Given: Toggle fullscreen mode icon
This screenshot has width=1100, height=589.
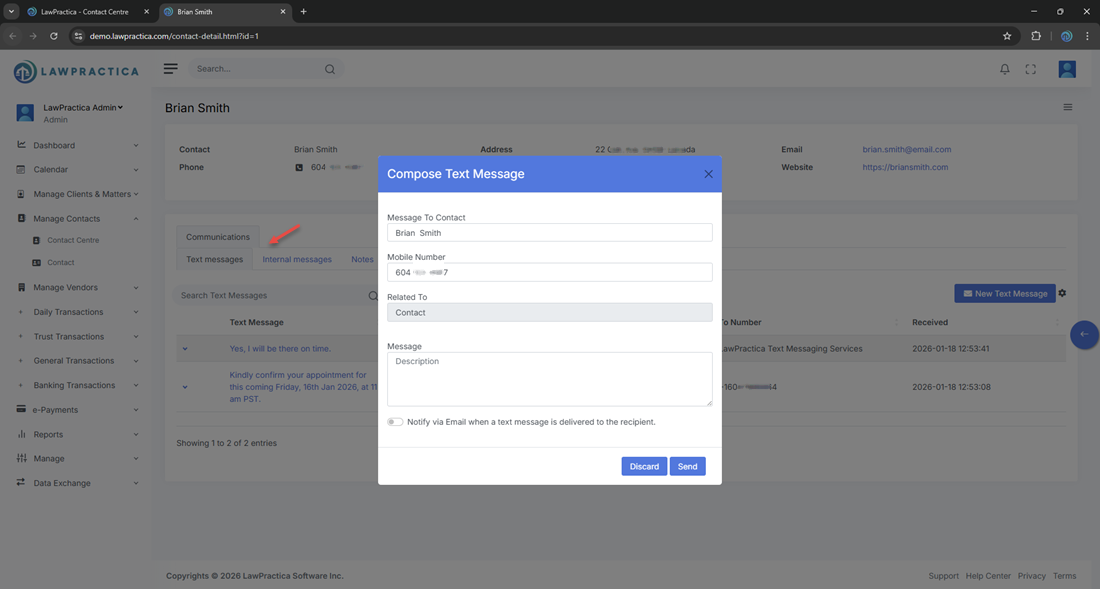Looking at the screenshot, I should coord(1031,69).
